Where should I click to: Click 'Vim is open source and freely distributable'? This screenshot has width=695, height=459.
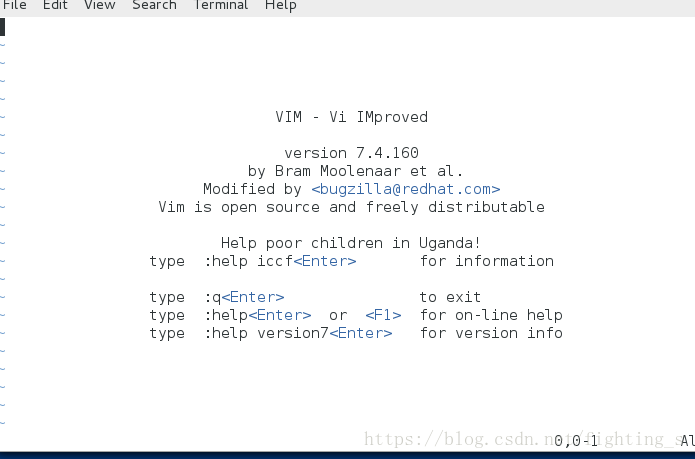[351, 207]
